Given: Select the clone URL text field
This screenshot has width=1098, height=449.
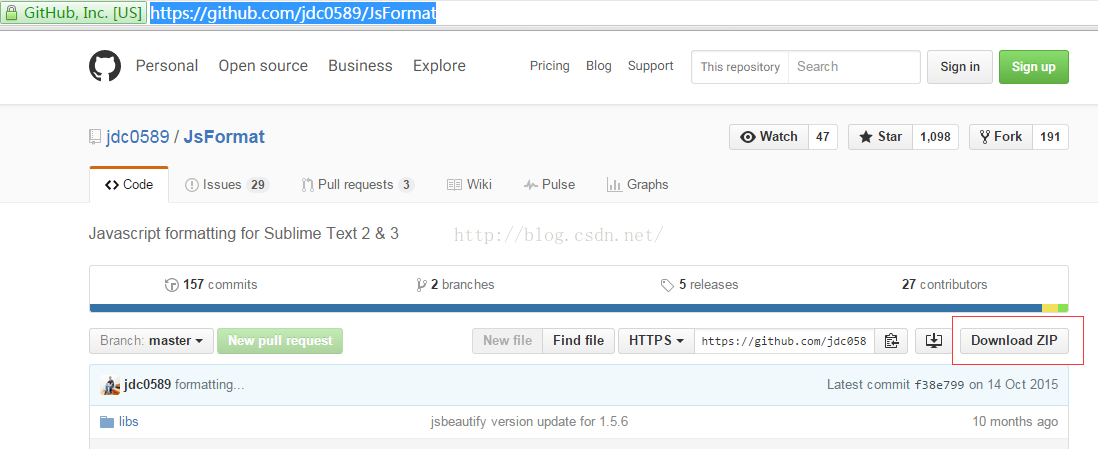Looking at the screenshot, I should [784, 341].
